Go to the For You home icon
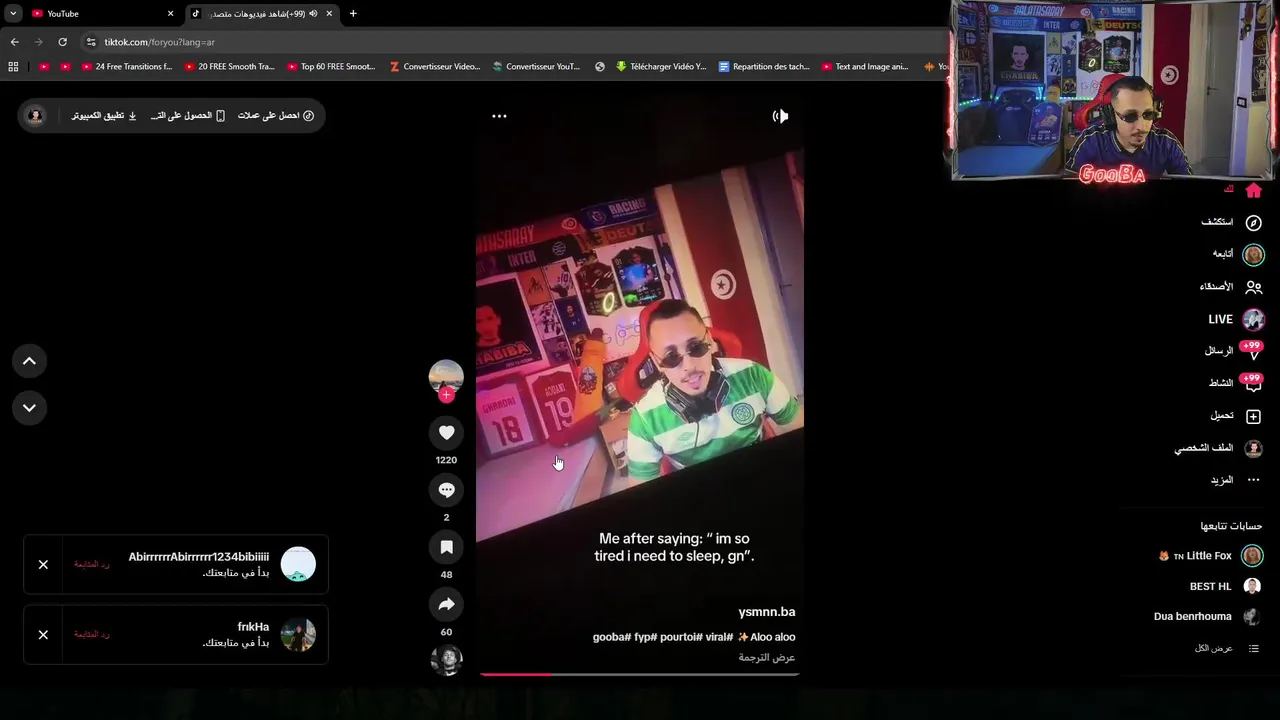 coord(1254,190)
